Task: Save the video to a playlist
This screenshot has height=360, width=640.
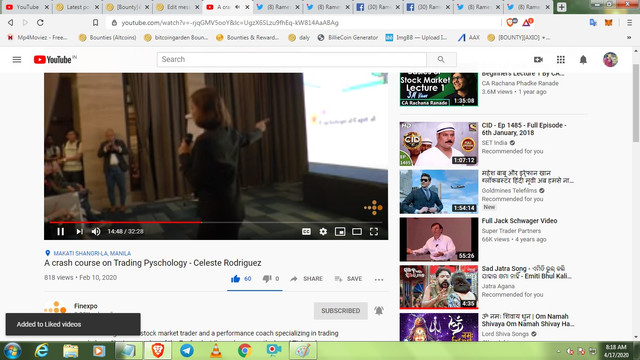Action: point(348,279)
